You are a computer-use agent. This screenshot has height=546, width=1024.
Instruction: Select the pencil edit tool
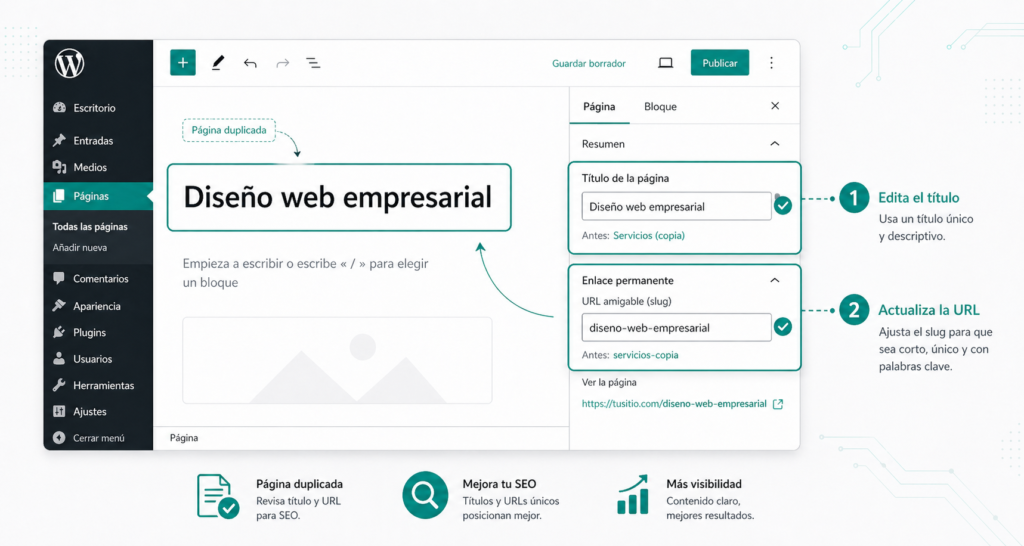pos(217,63)
